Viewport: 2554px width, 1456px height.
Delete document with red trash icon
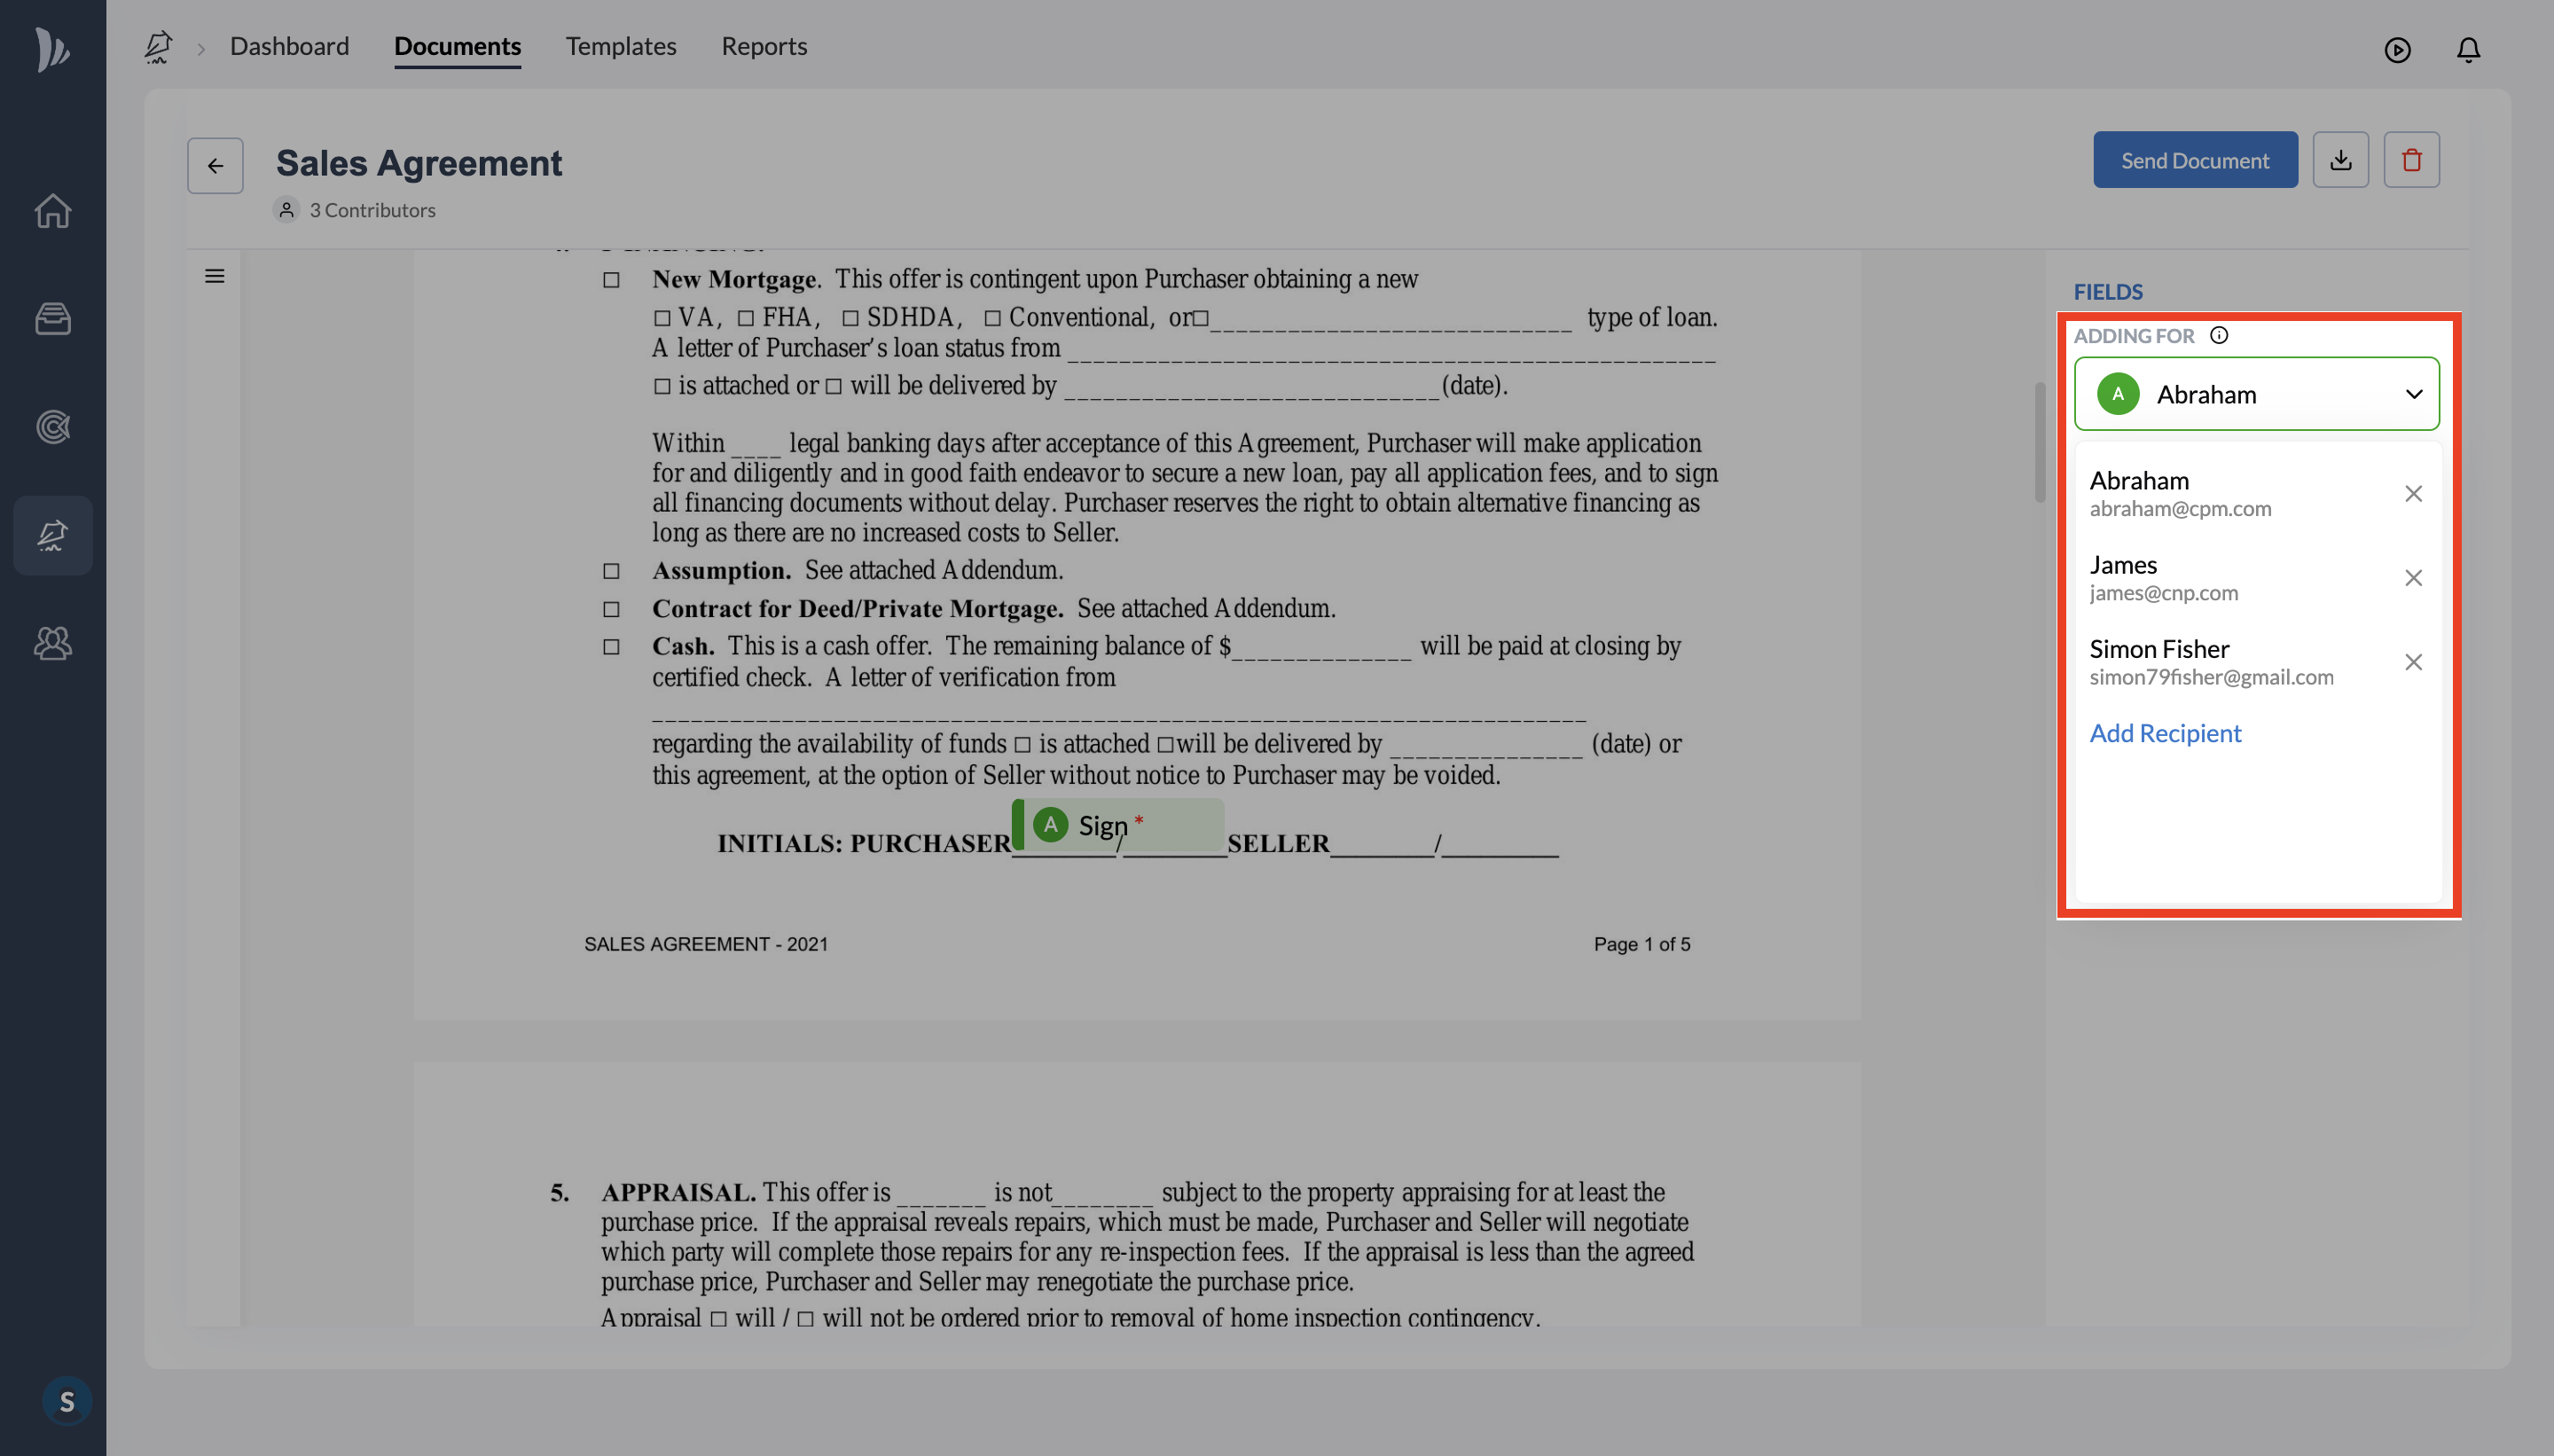click(x=2411, y=160)
